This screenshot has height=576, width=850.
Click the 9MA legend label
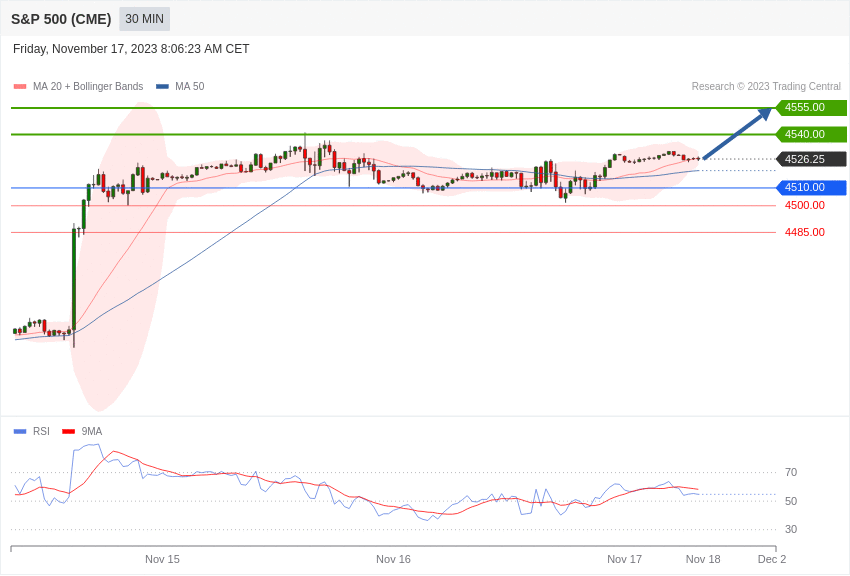coord(92,431)
